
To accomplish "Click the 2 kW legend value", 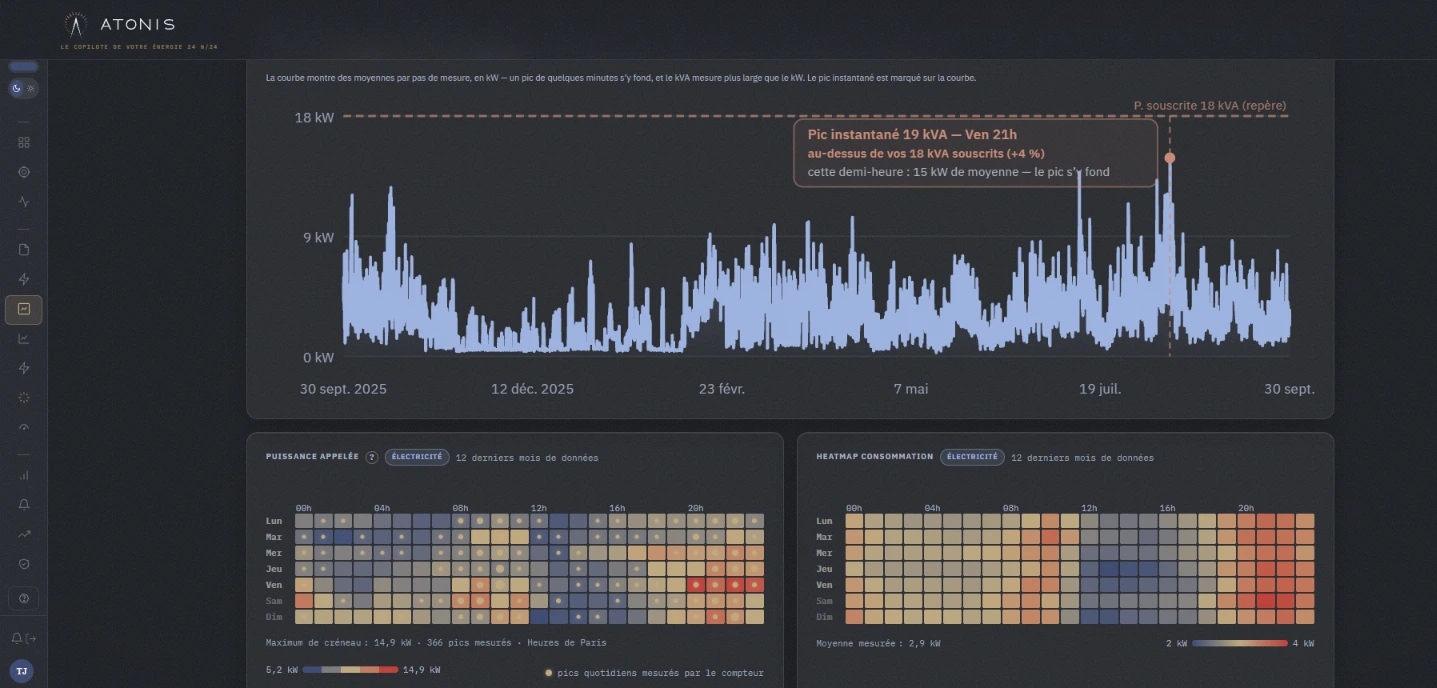I will point(1176,643).
